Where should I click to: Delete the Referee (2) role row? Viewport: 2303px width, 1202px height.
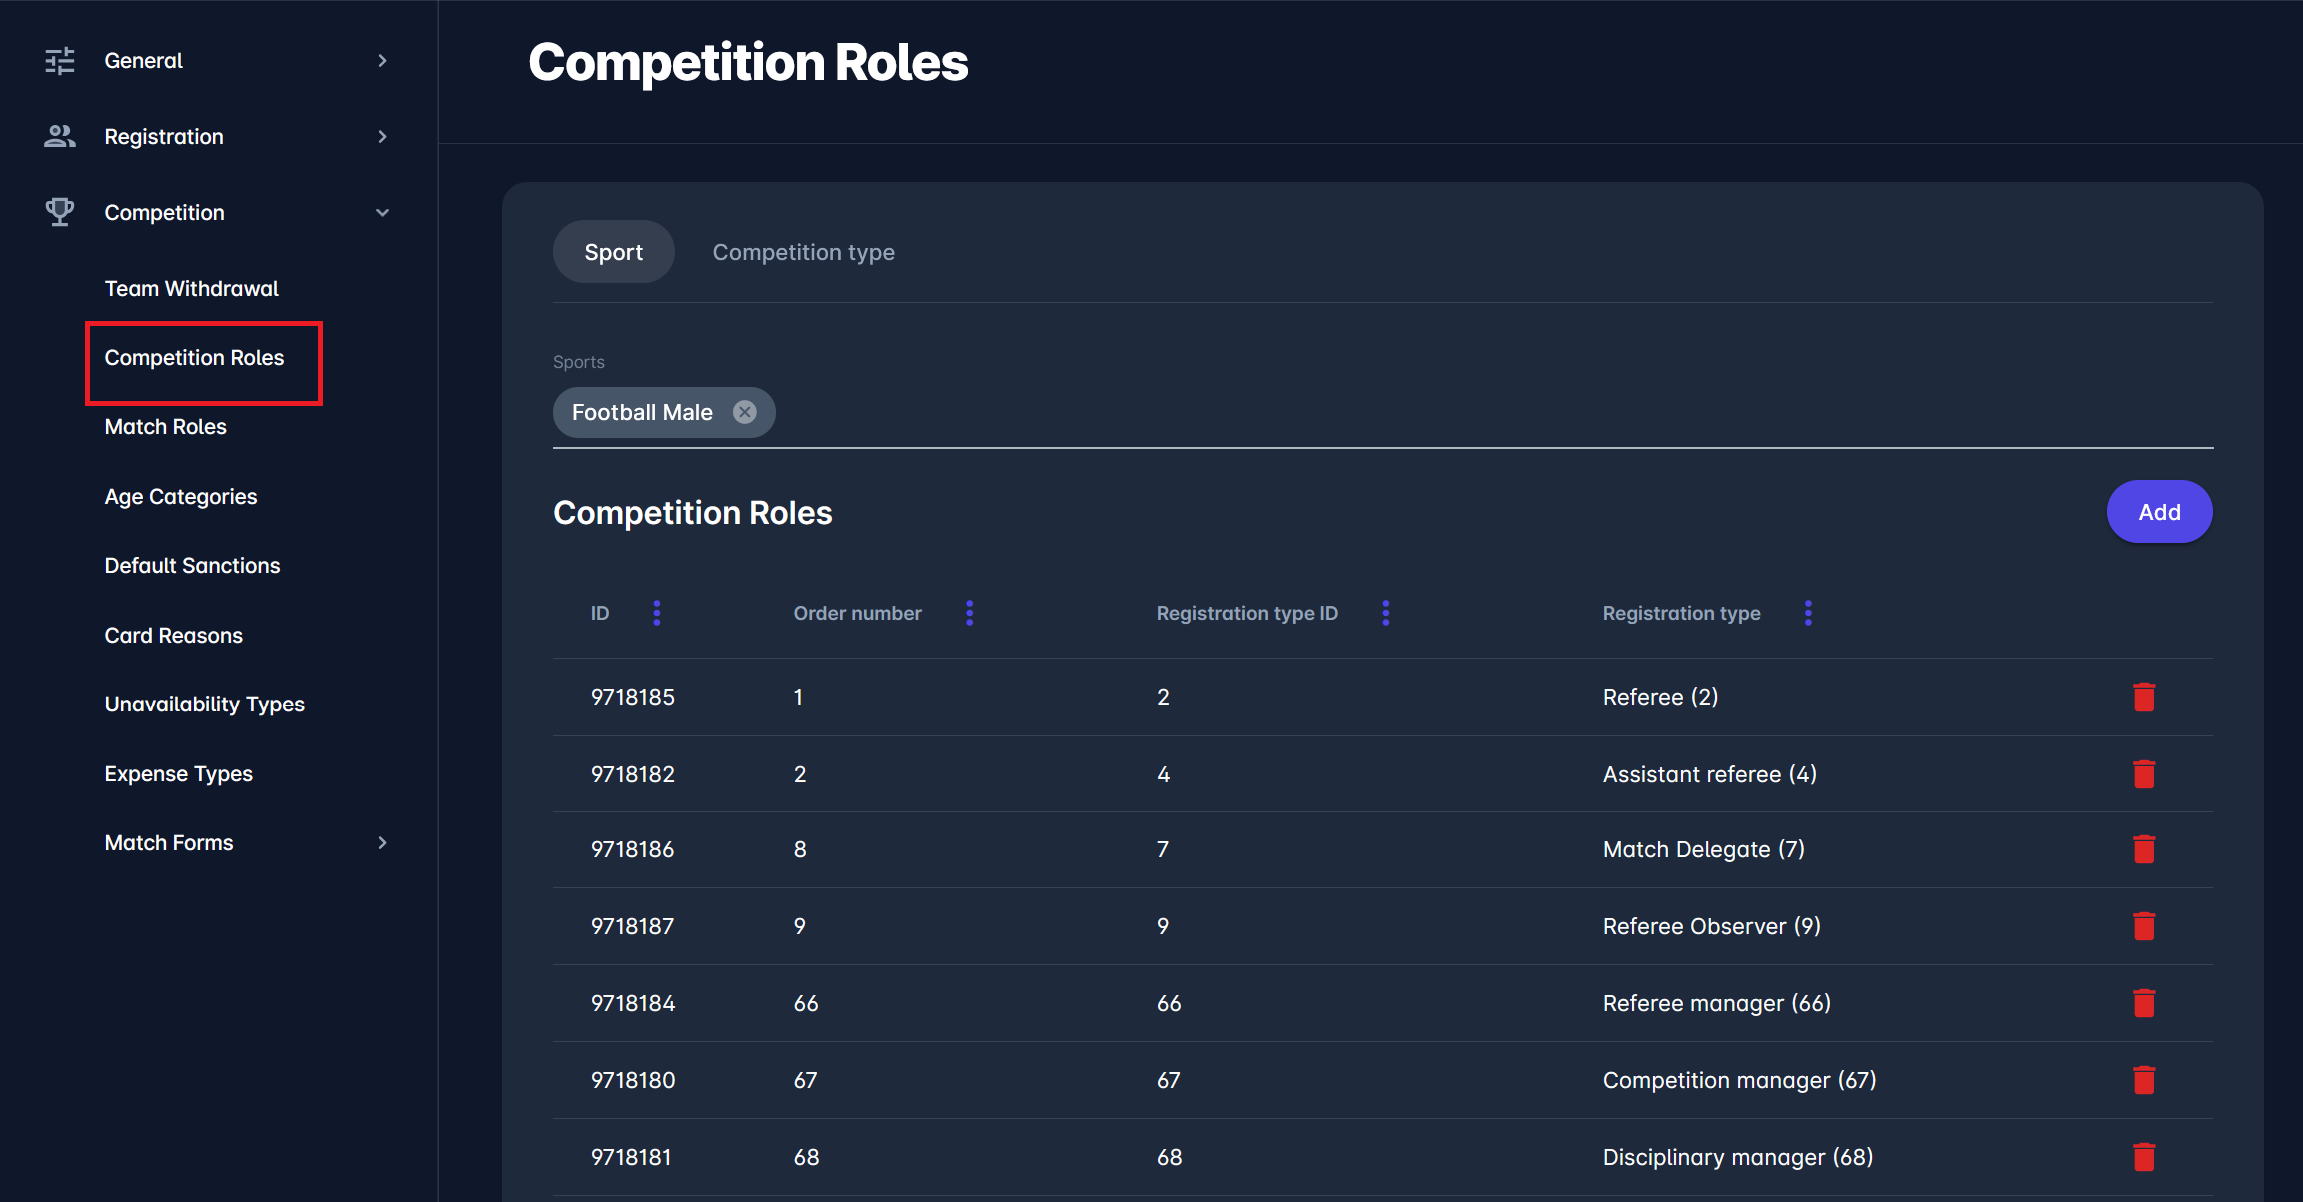point(2143,697)
